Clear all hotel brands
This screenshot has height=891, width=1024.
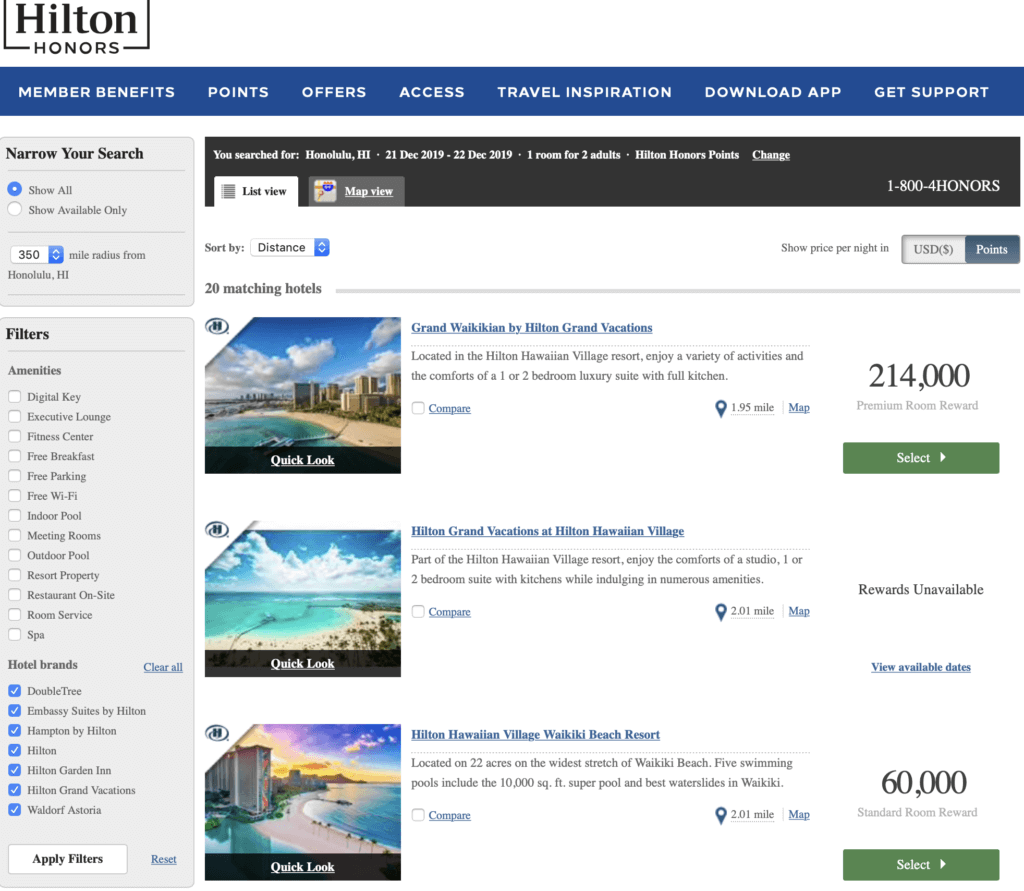[x=163, y=667]
